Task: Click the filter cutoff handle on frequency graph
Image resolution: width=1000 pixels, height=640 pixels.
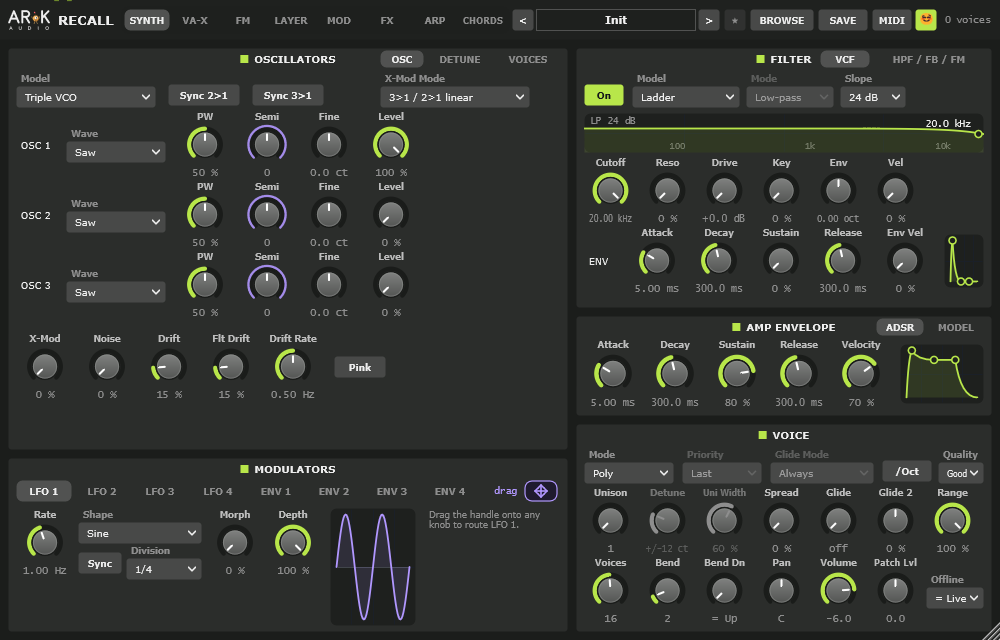Action: (979, 134)
